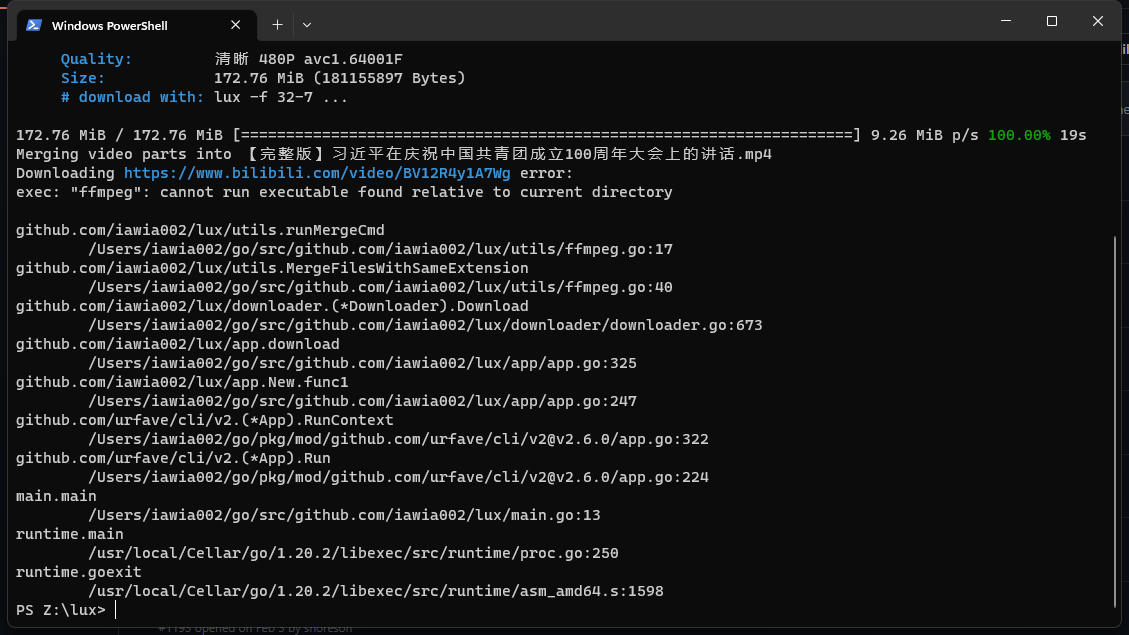Click the 'cannot run executable' error line
This screenshot has width=1129, height=635.
coord(344,192)
